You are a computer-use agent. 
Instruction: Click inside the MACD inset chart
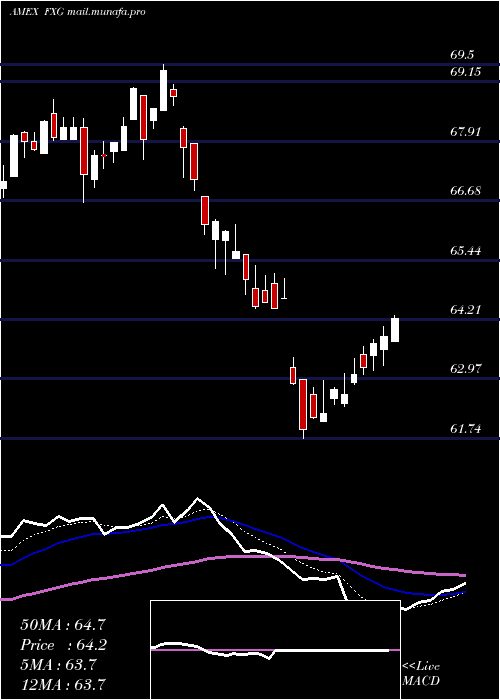[x=275, y=650]
